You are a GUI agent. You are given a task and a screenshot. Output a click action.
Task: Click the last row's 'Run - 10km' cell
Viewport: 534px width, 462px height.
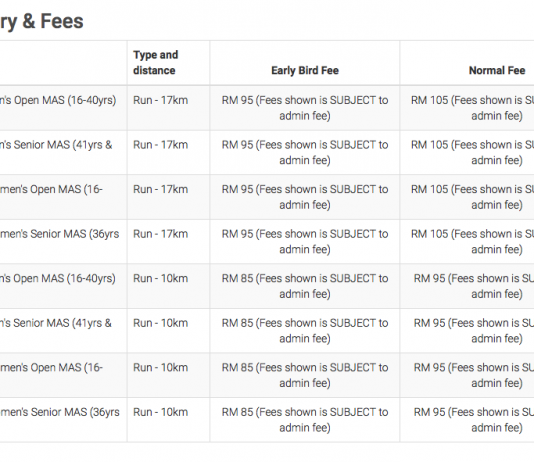point(160,412)
